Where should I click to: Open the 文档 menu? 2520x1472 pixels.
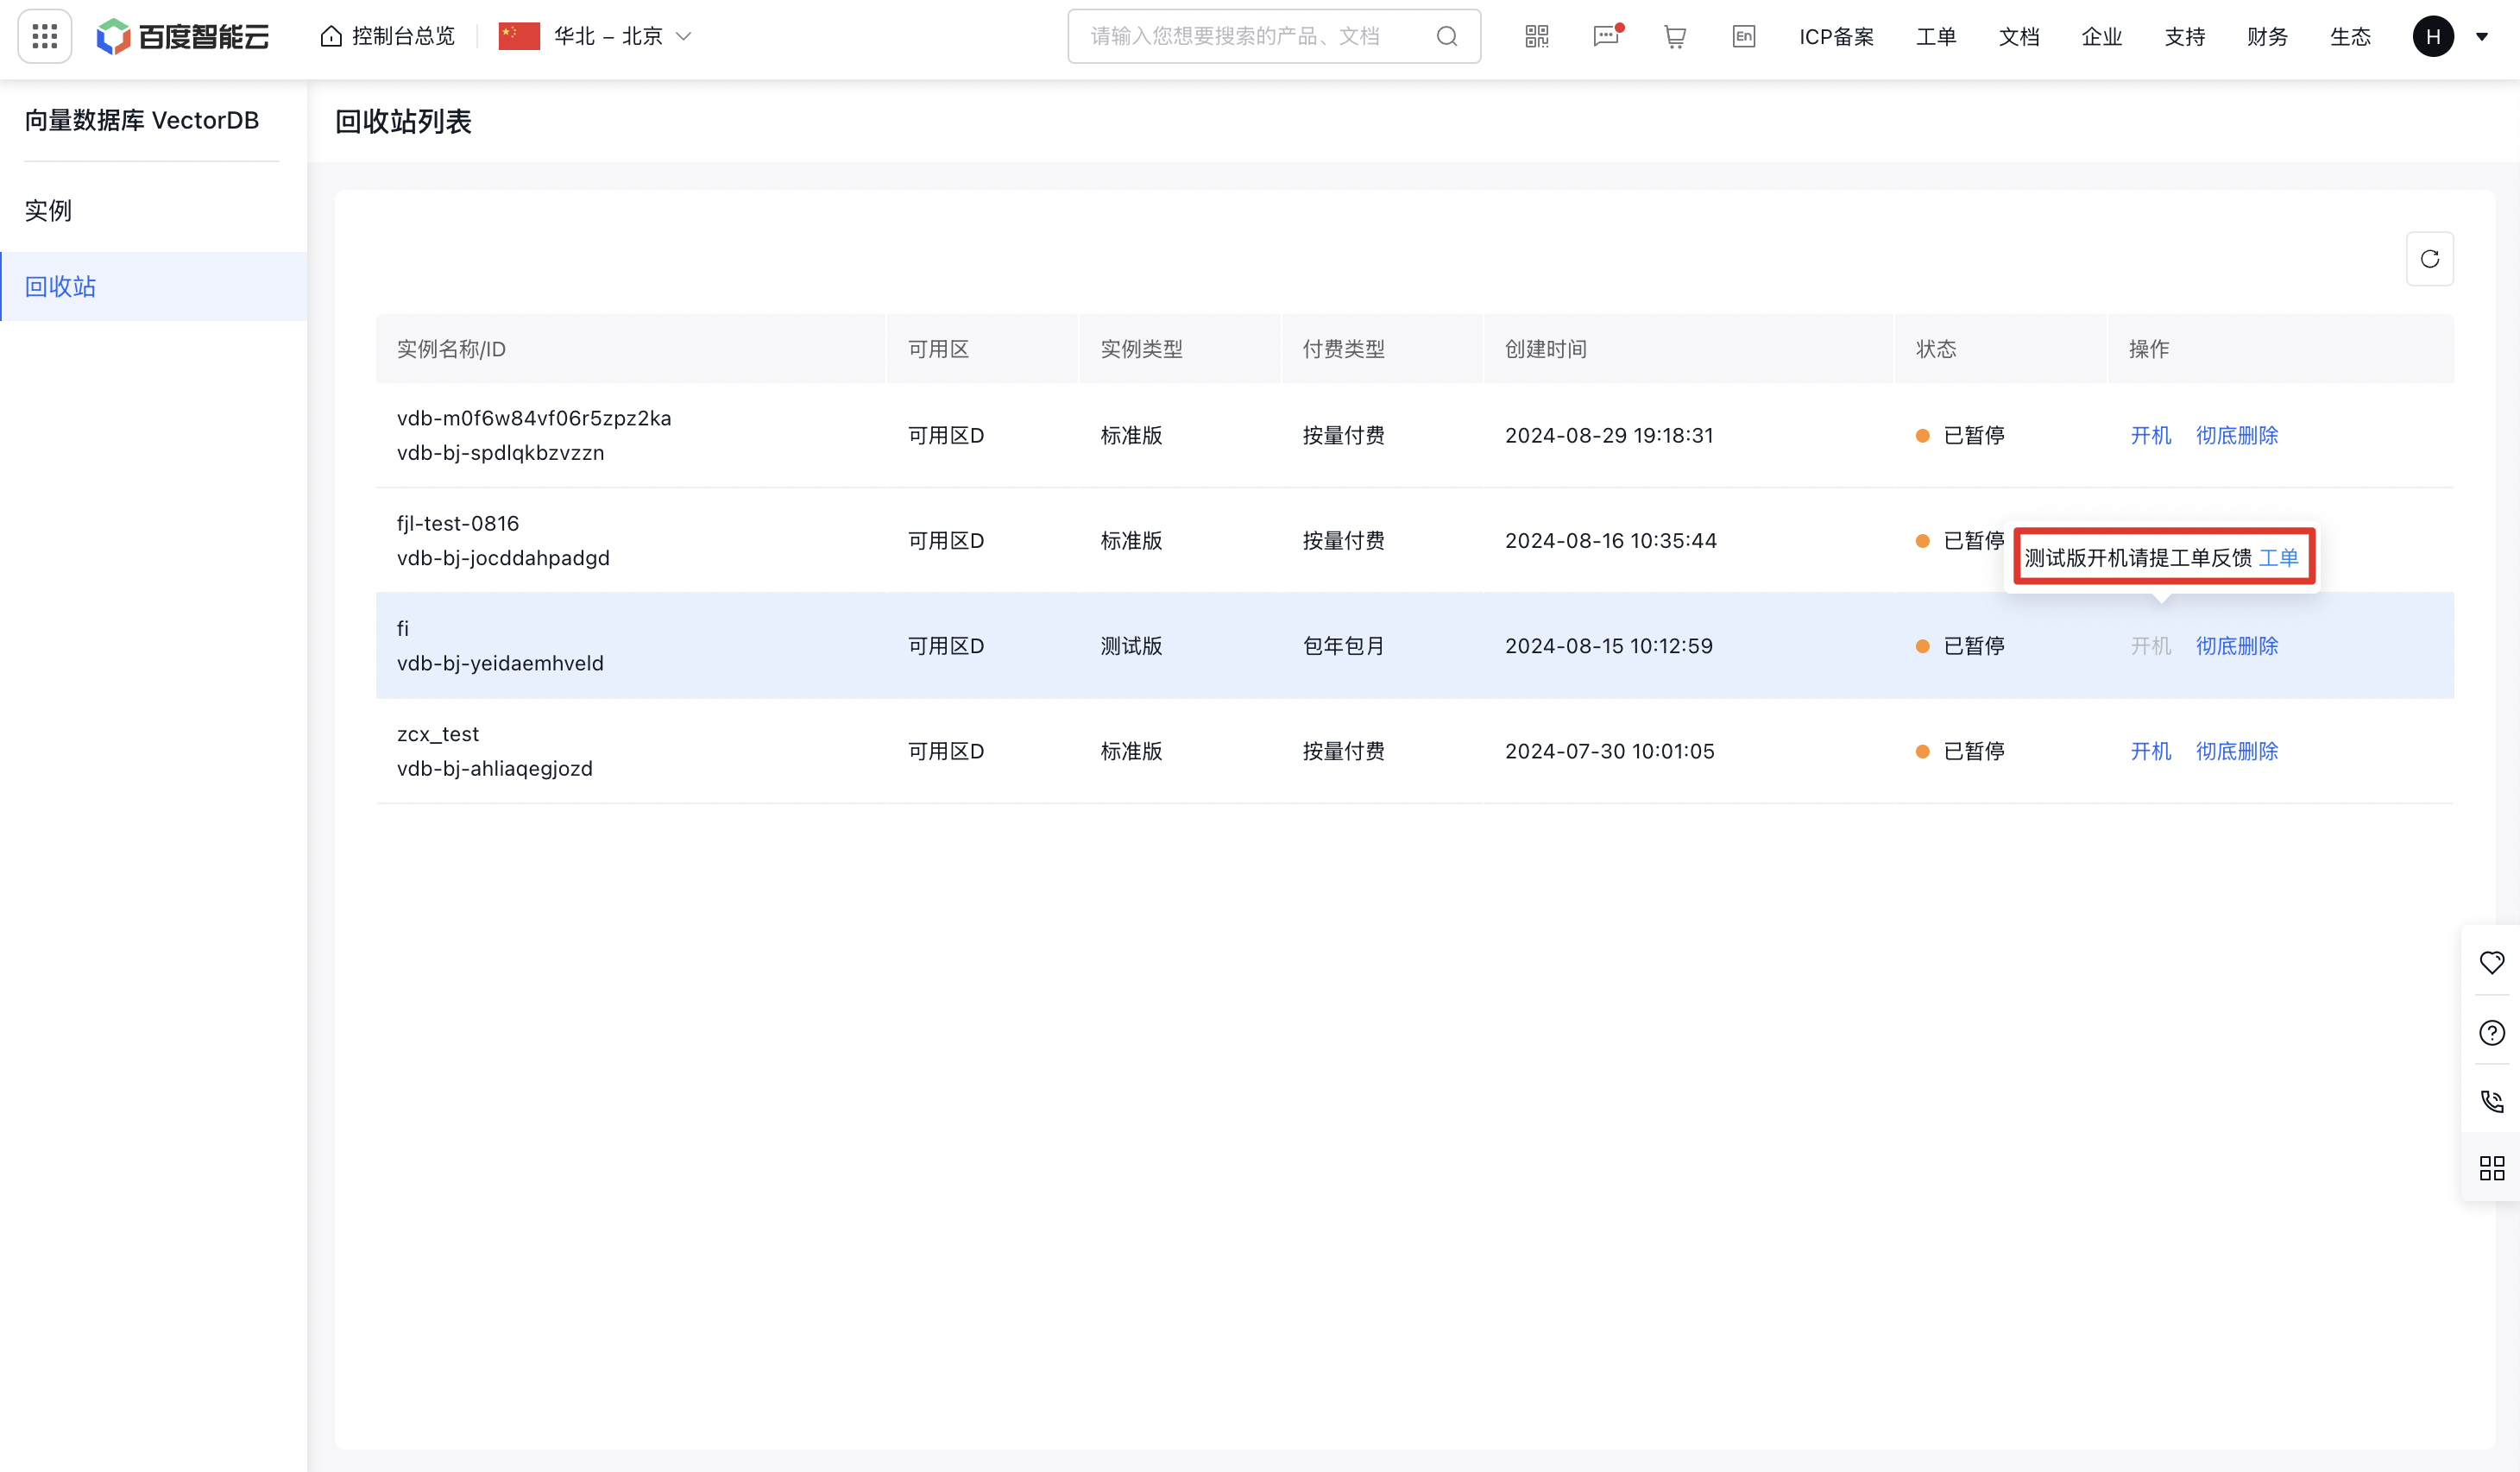[2018, 37]
